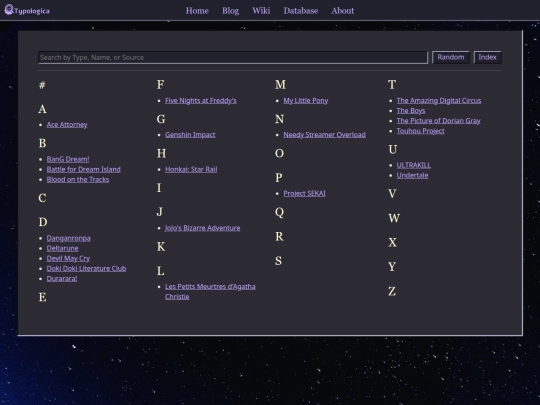Open the About page
Screen dimensions: 540x405
pos(343,11)
